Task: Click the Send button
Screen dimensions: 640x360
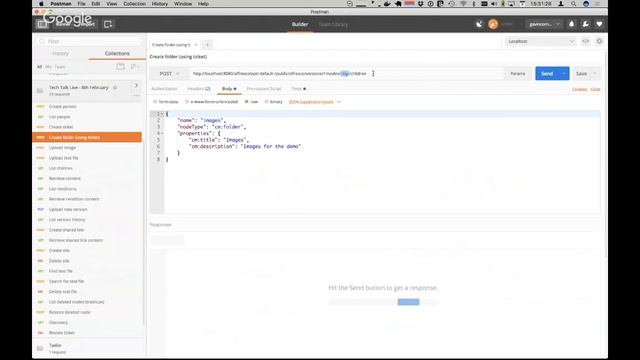Action: tap(547, 73)
